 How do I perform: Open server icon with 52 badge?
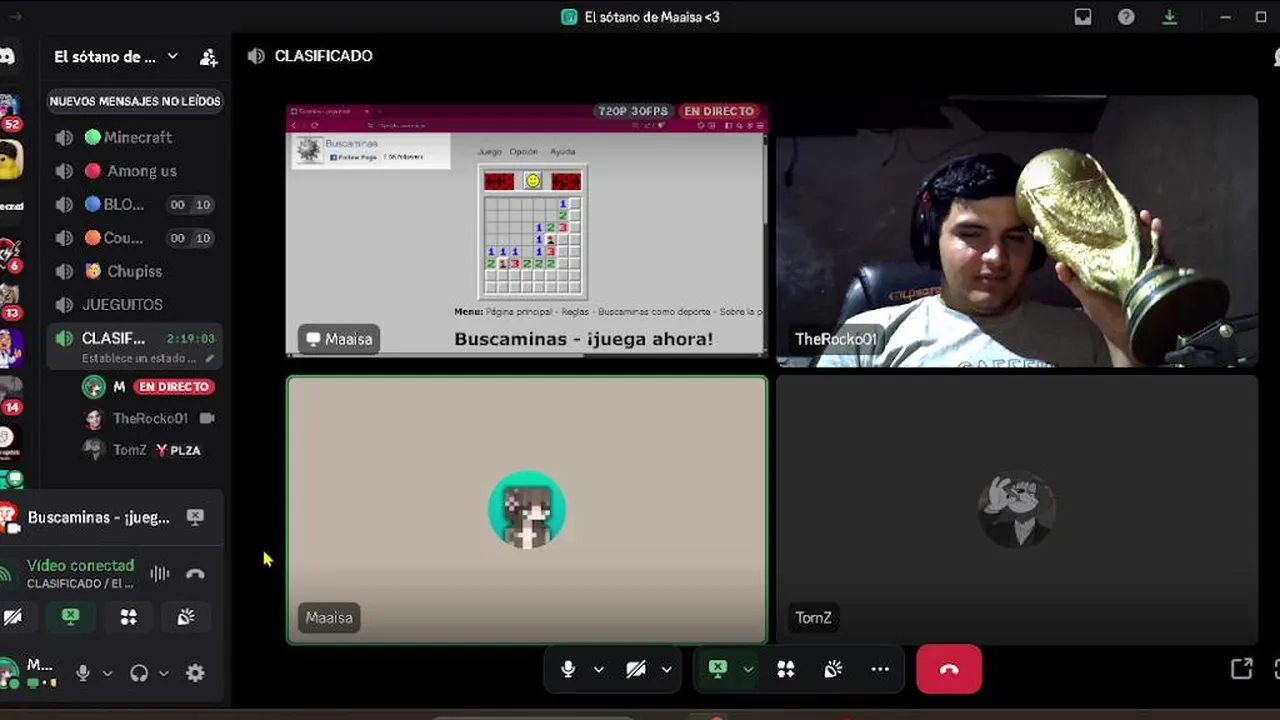[x=8, y=110]
